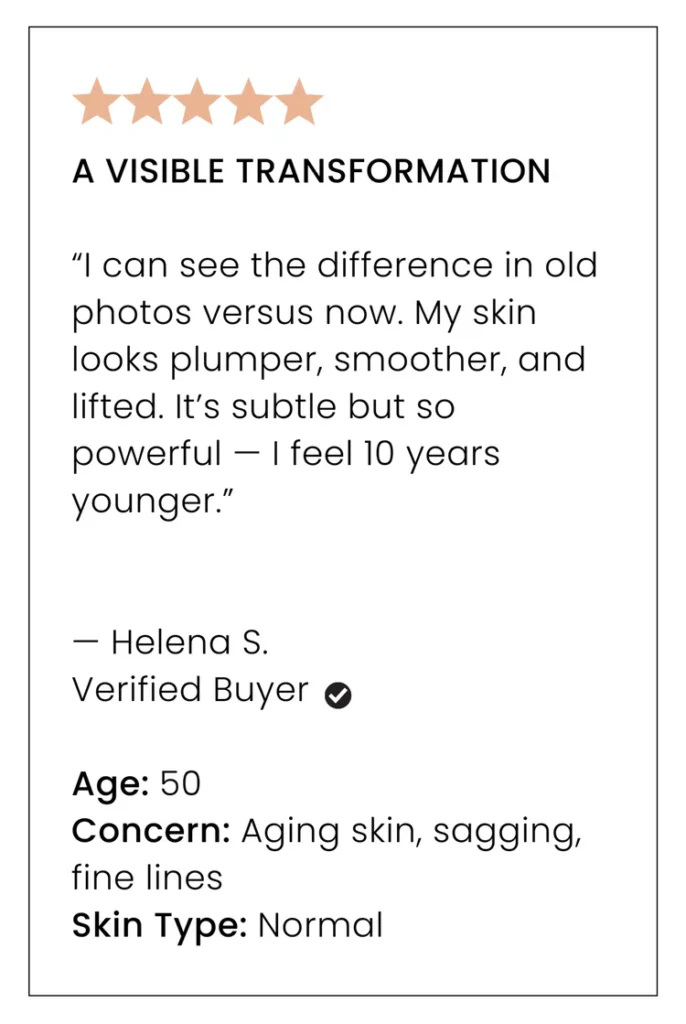
Task: Click the first rating star
Action: (97, 102)
